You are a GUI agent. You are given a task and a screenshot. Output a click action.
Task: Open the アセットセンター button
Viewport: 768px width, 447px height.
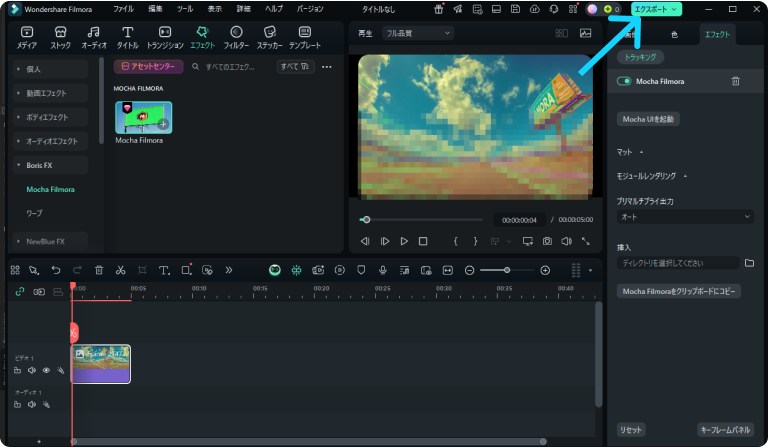pyautogui.click(x=148, y=67)
